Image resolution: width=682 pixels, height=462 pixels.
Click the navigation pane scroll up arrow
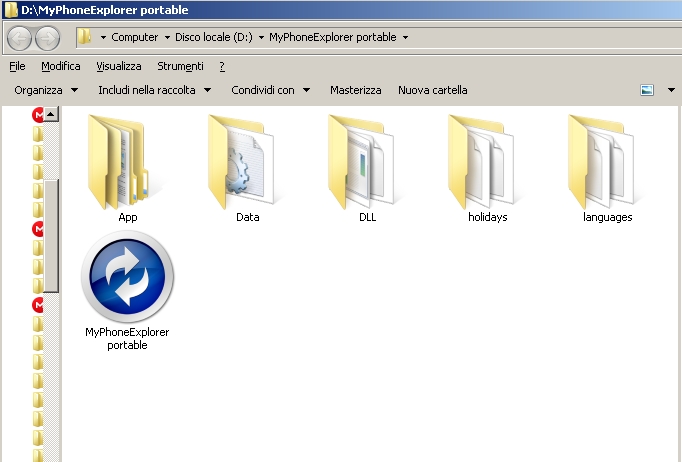pos(51,114)
